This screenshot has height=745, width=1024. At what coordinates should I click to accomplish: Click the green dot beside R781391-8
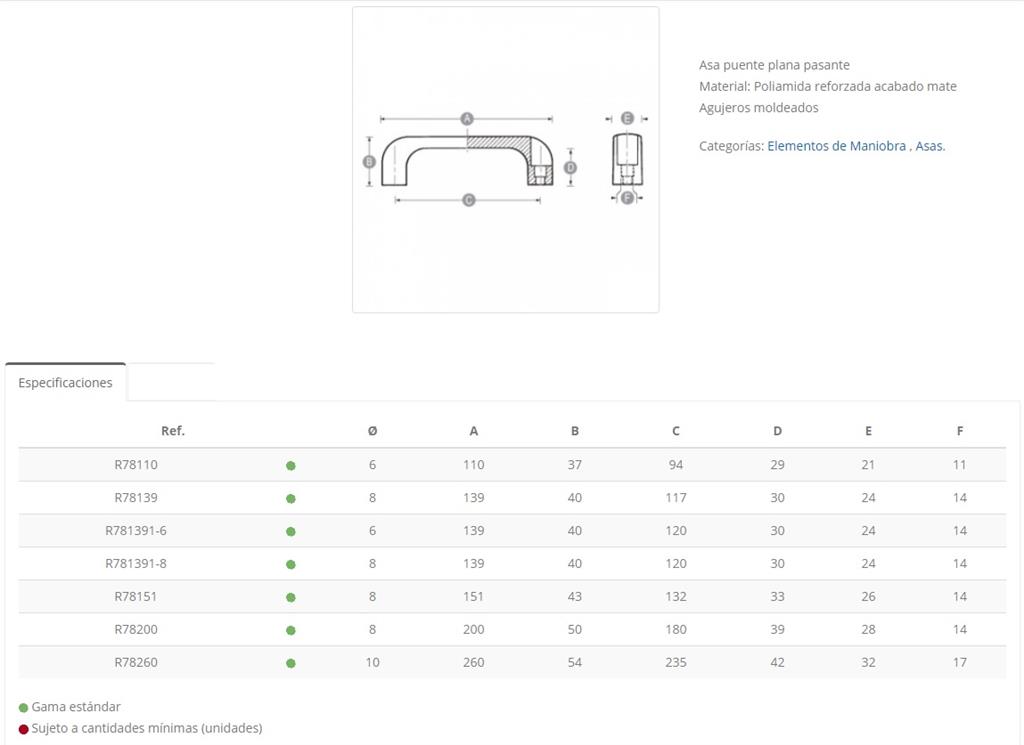coord(291,564)
